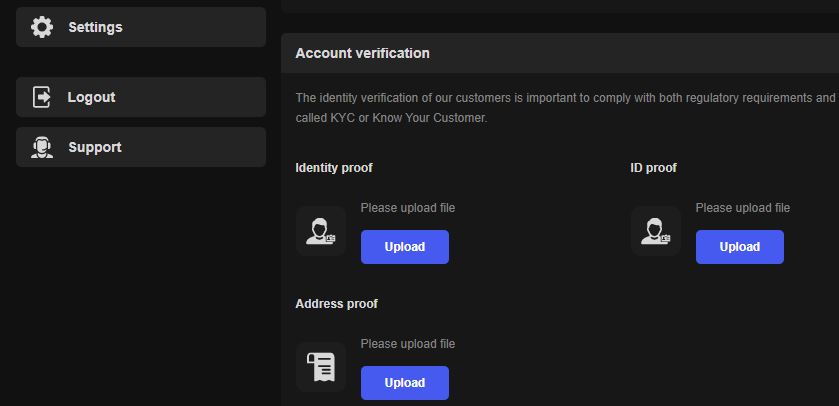
Task: Click the ID proof heading
Action: click(653, 168)
